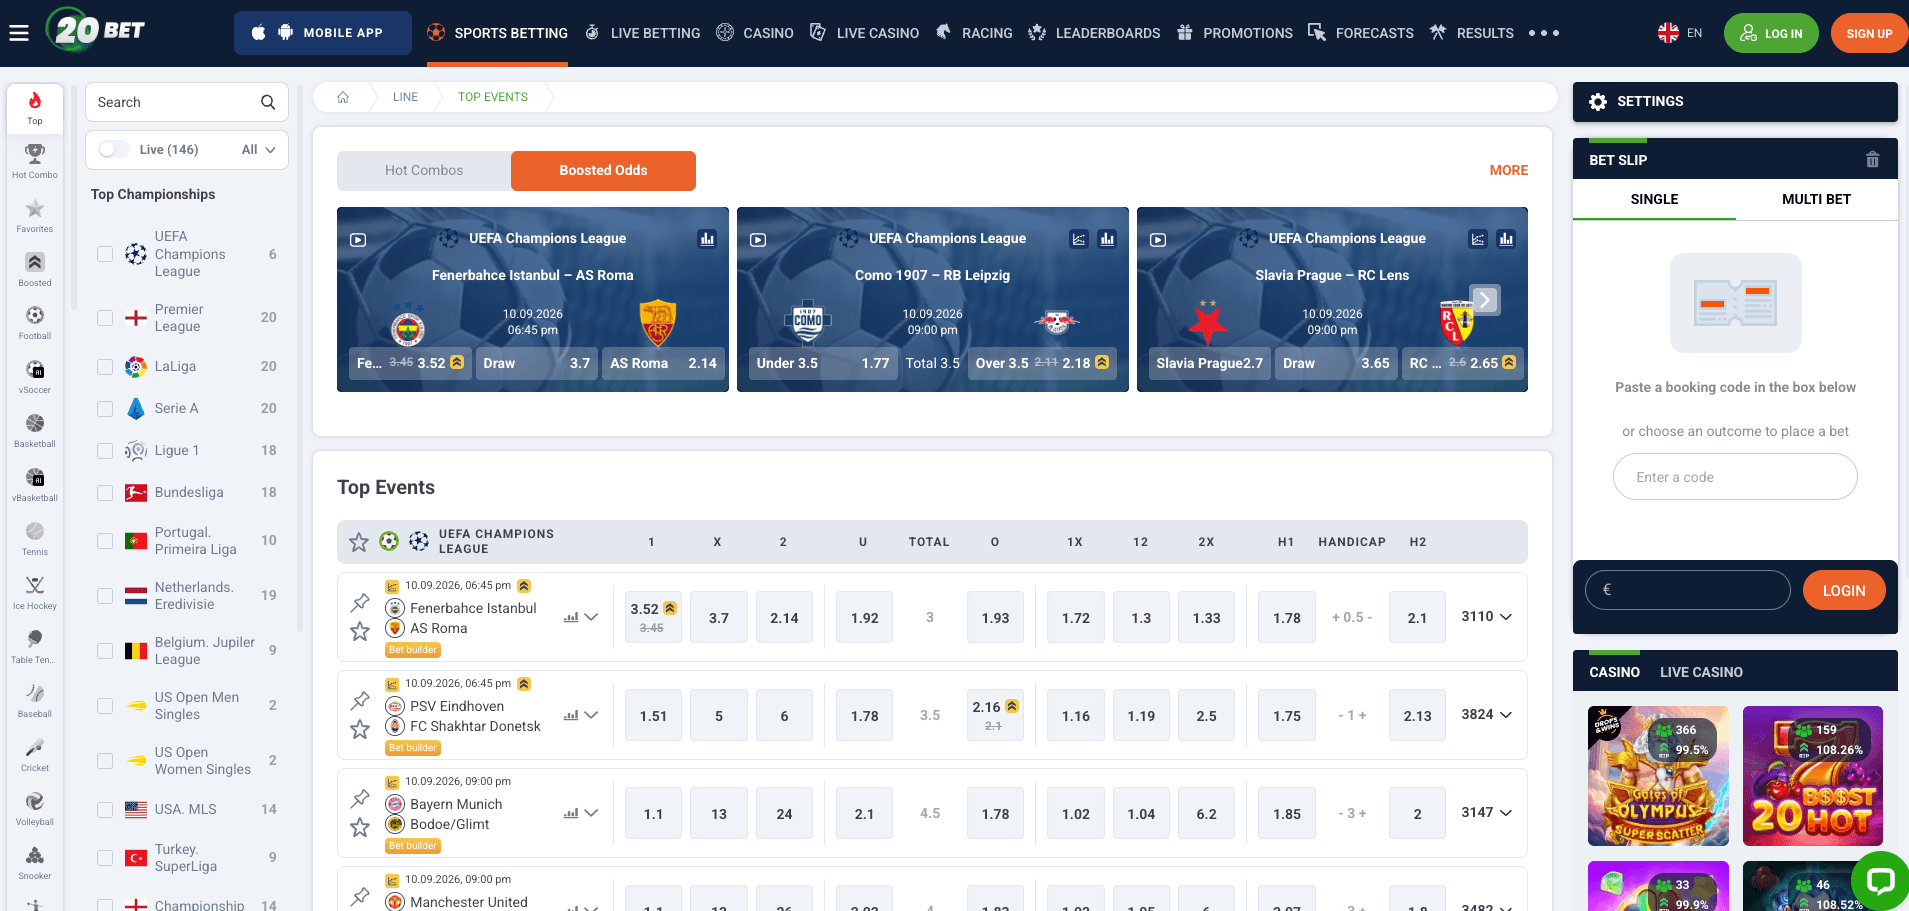Click the Mobile App button
This screenshot has width=1909, height=911.
[x=323, y=33]
